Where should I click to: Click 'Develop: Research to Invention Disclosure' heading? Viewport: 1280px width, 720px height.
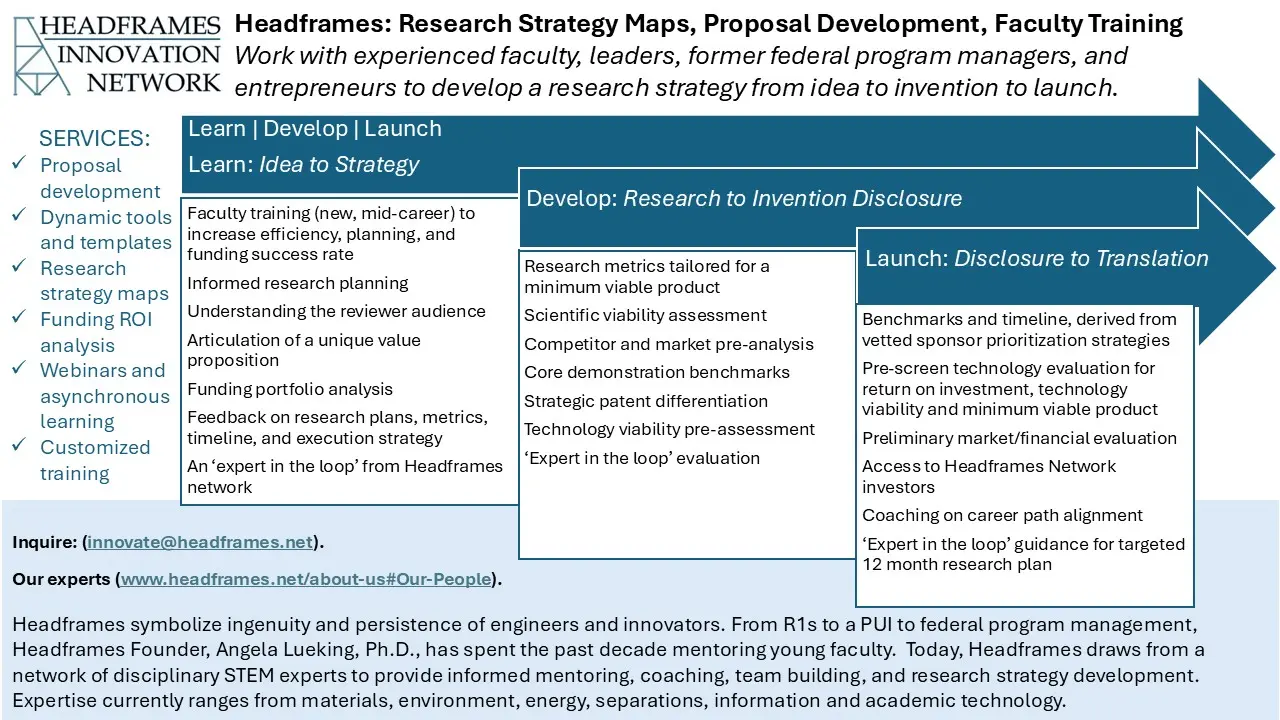pyautogui.click(x=744, y=199)
